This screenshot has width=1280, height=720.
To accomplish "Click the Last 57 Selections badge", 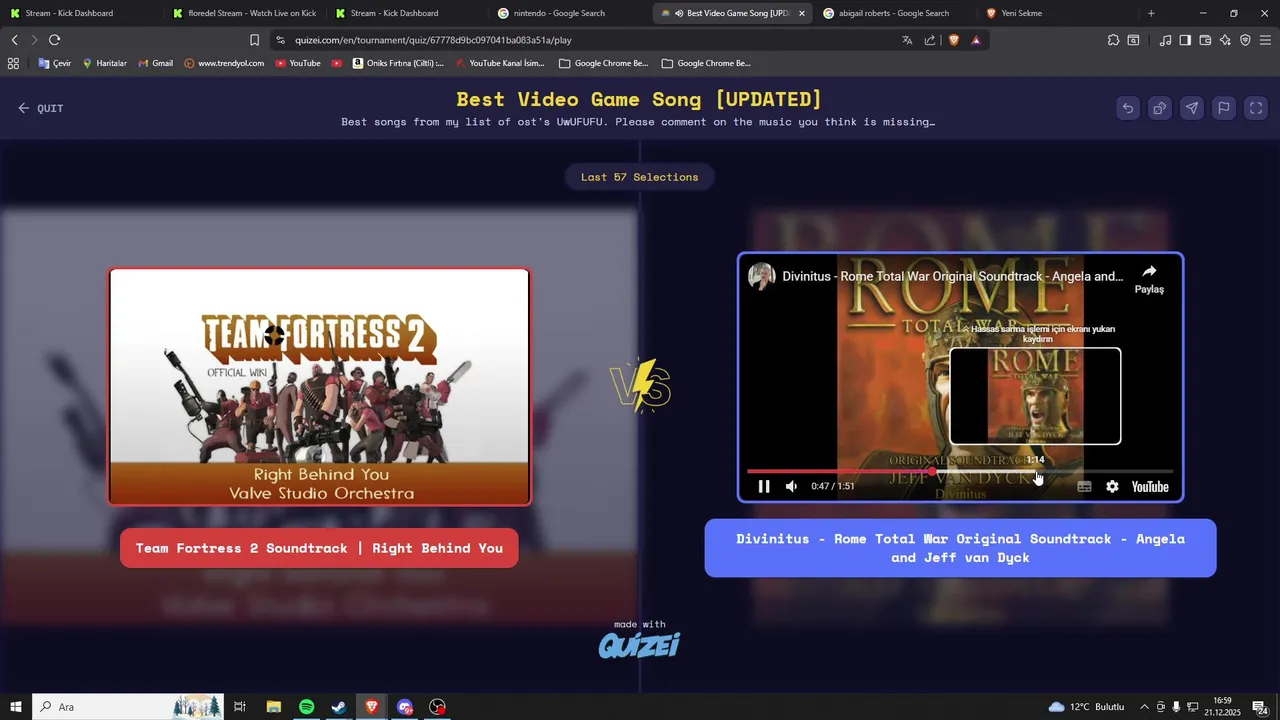I will [640, 177].
